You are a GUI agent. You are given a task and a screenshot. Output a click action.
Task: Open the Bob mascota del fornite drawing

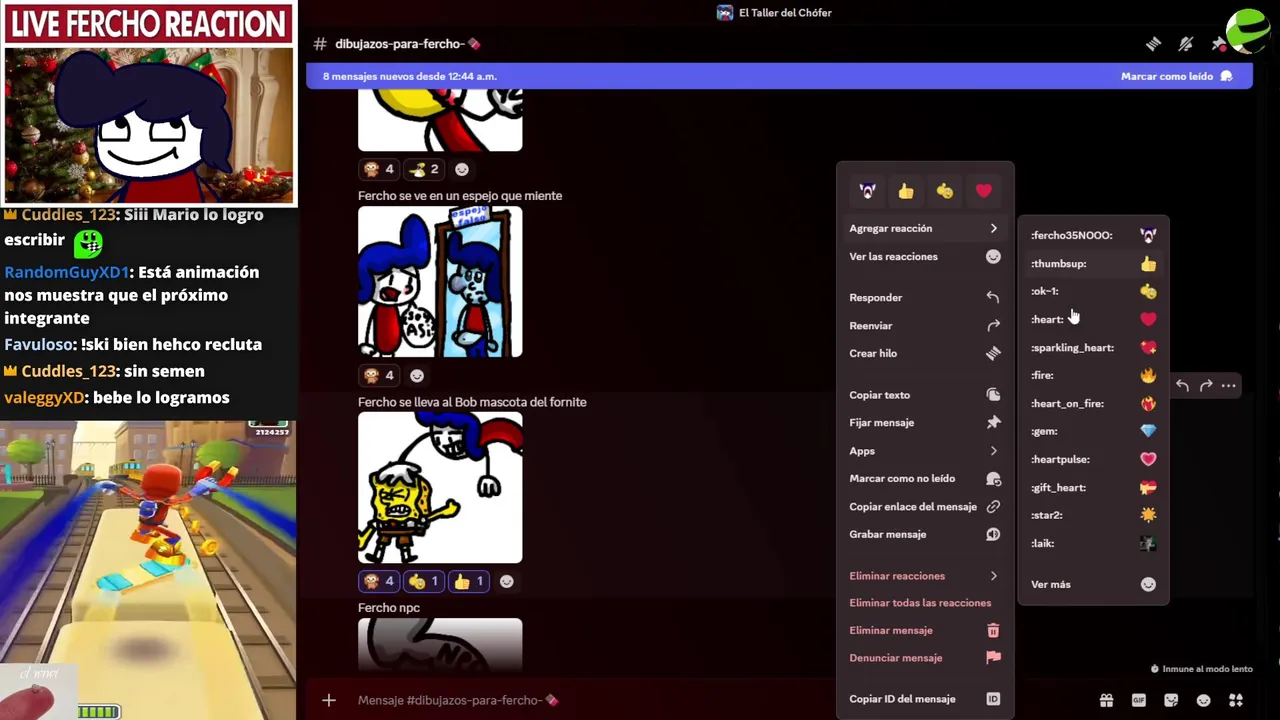click(x=440, y=488)
